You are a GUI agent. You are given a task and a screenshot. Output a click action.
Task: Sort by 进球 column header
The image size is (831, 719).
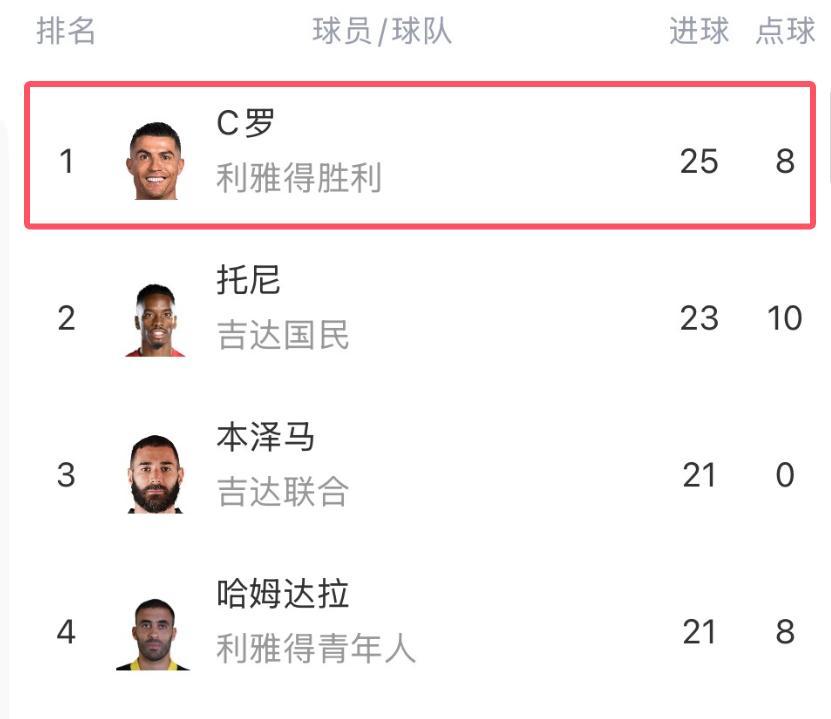tap(699, 31)
